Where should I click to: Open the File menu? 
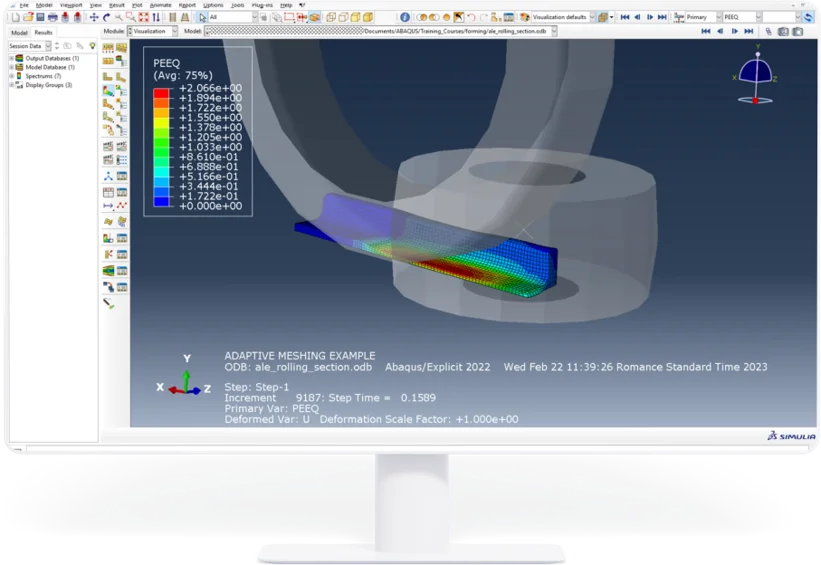[24, 5]
